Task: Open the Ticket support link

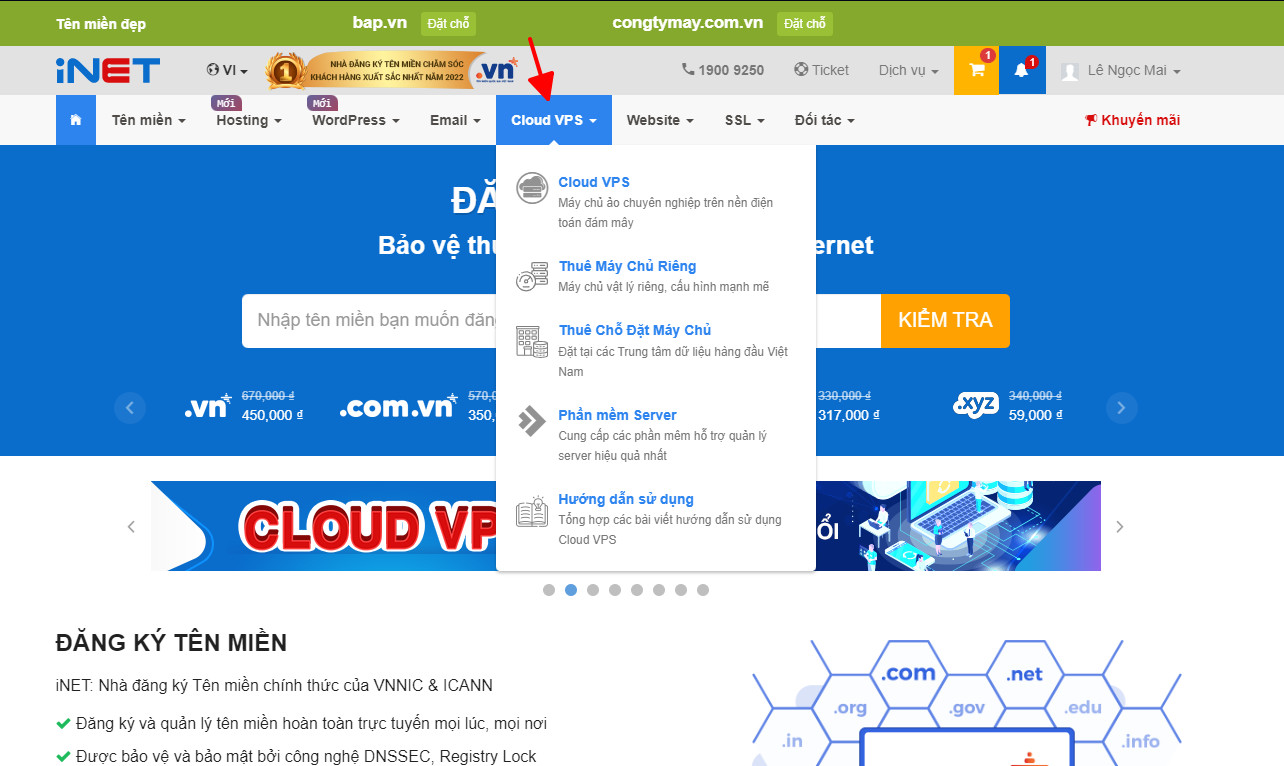Action: 821,70
